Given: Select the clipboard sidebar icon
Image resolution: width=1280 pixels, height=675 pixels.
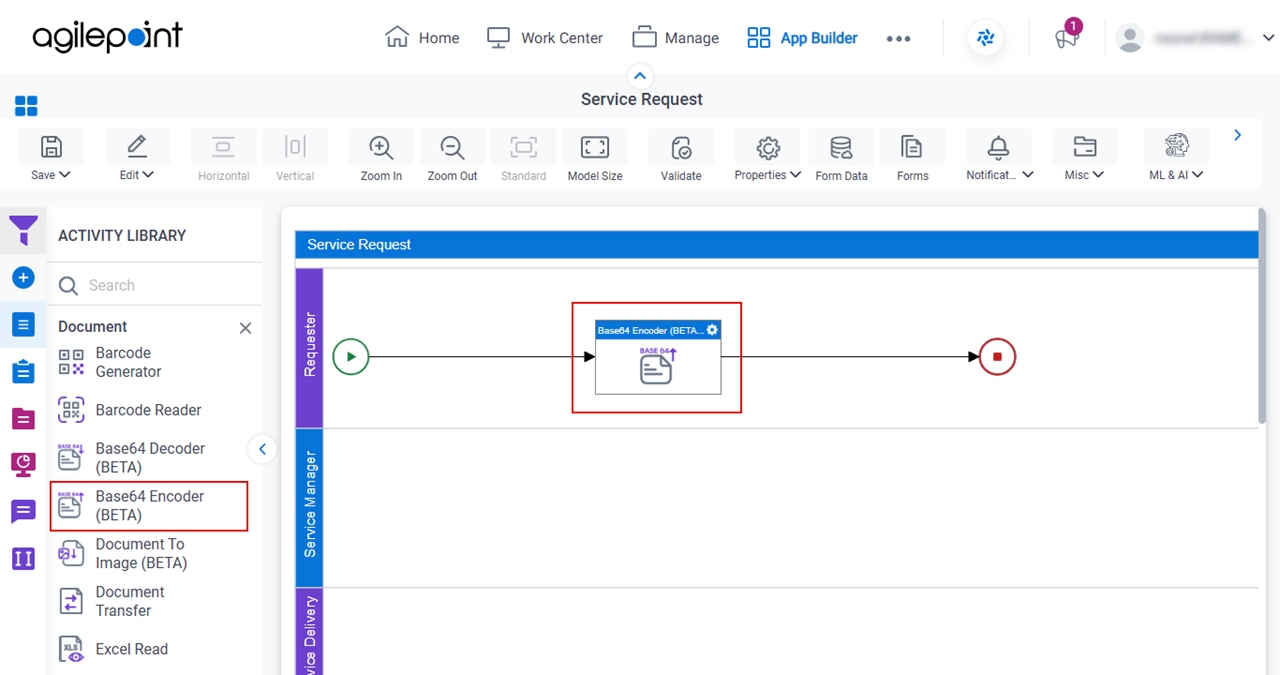Looking at the screenshot, I should tap(23, 371).
